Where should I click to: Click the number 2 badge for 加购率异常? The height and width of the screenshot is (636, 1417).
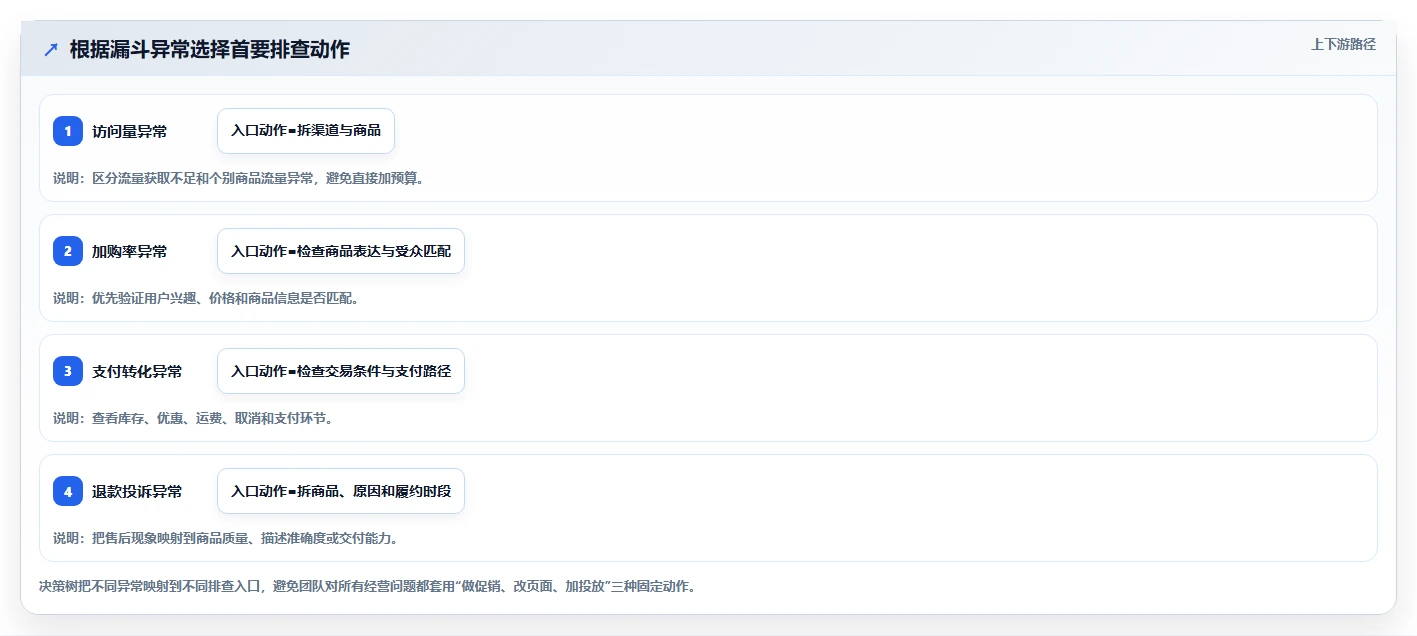68,251
